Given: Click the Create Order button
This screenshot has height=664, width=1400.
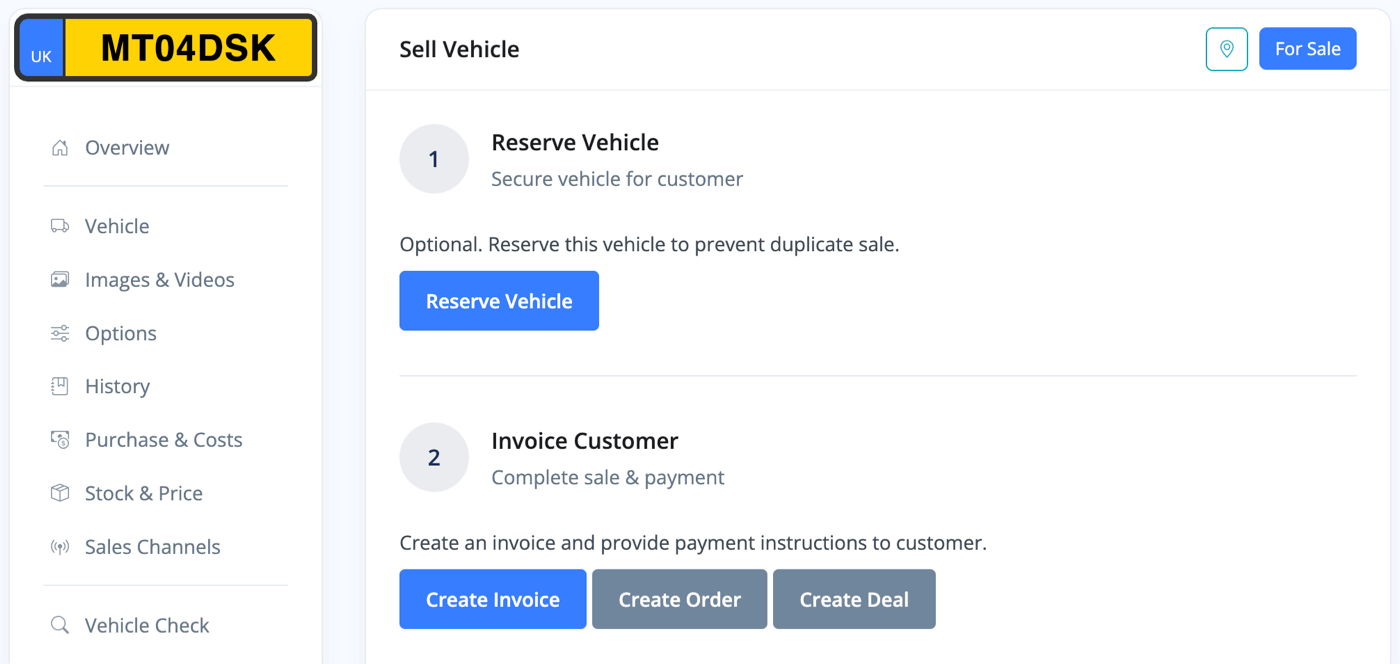Looking at the screenshot, I should click(x=680, y=599).
